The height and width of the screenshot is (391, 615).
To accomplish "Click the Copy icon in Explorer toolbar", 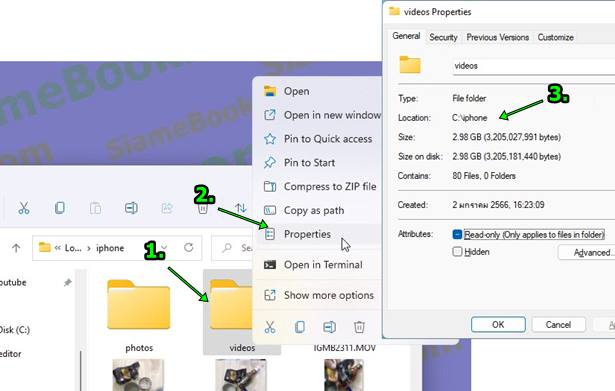I will tap(60, 208).
